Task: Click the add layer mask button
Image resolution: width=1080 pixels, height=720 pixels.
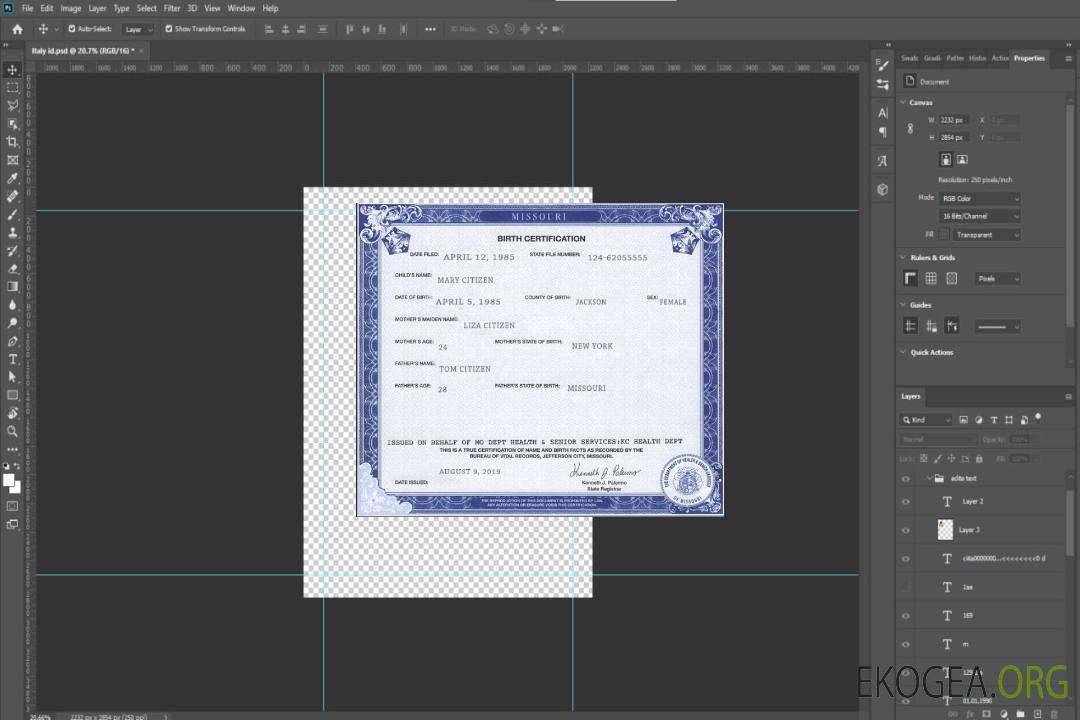Action: click(x=986, y=714)
